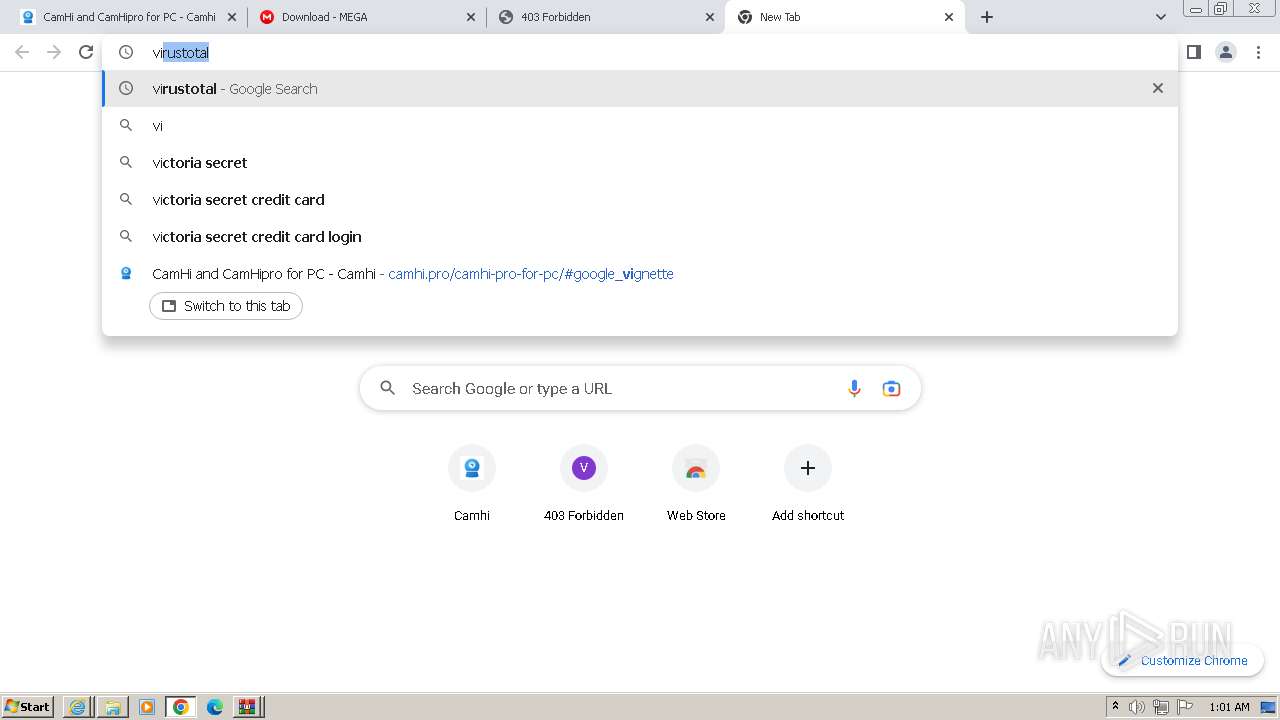Focus the Search Google or type URL box

tap(640, 389)
